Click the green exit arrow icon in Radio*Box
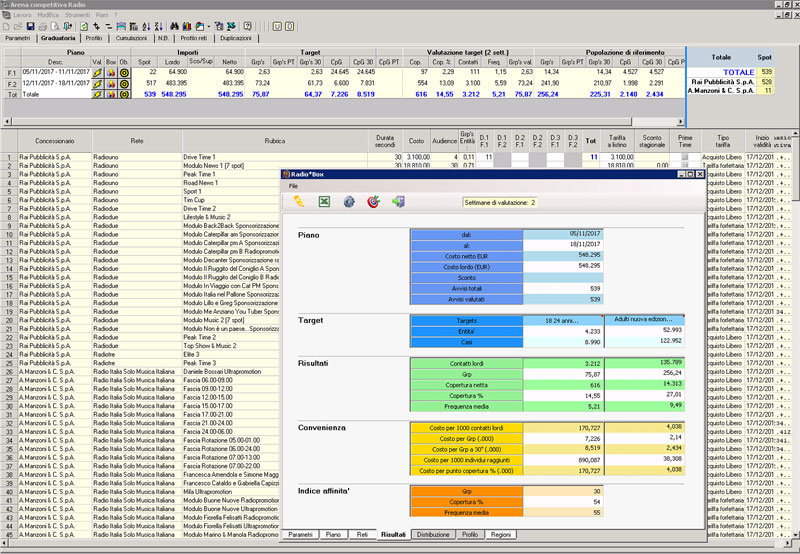The width and height of the screenshot is (800, 554). tap(398, 202)
